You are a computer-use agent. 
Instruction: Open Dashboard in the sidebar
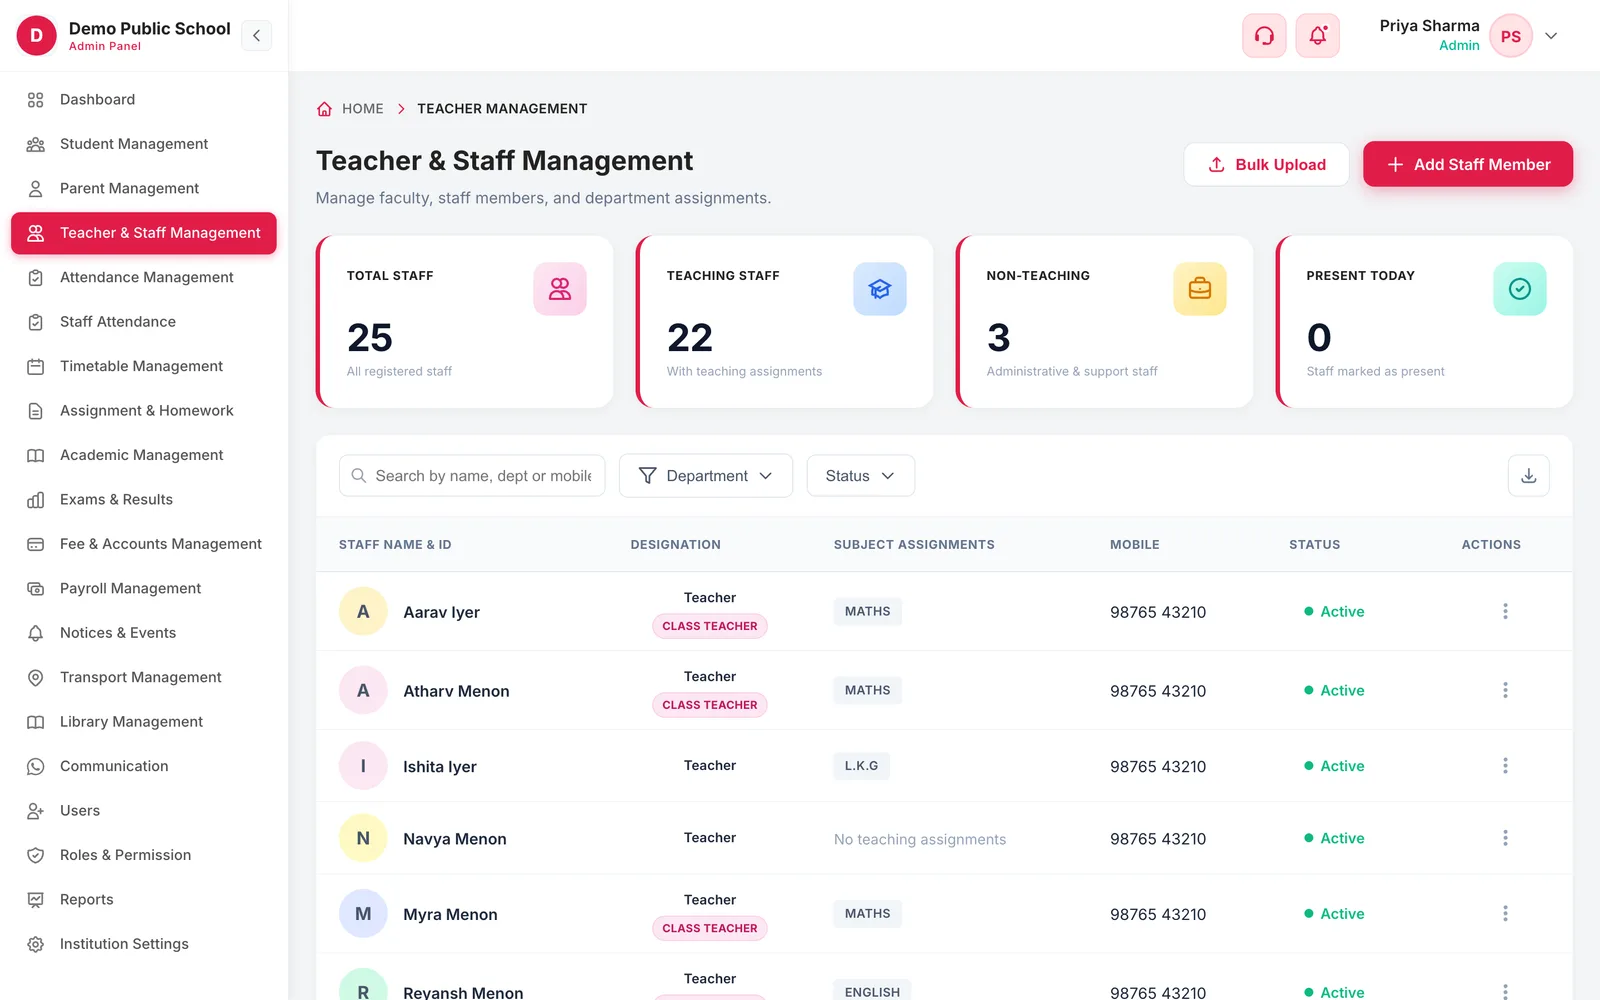click(144, 100)
